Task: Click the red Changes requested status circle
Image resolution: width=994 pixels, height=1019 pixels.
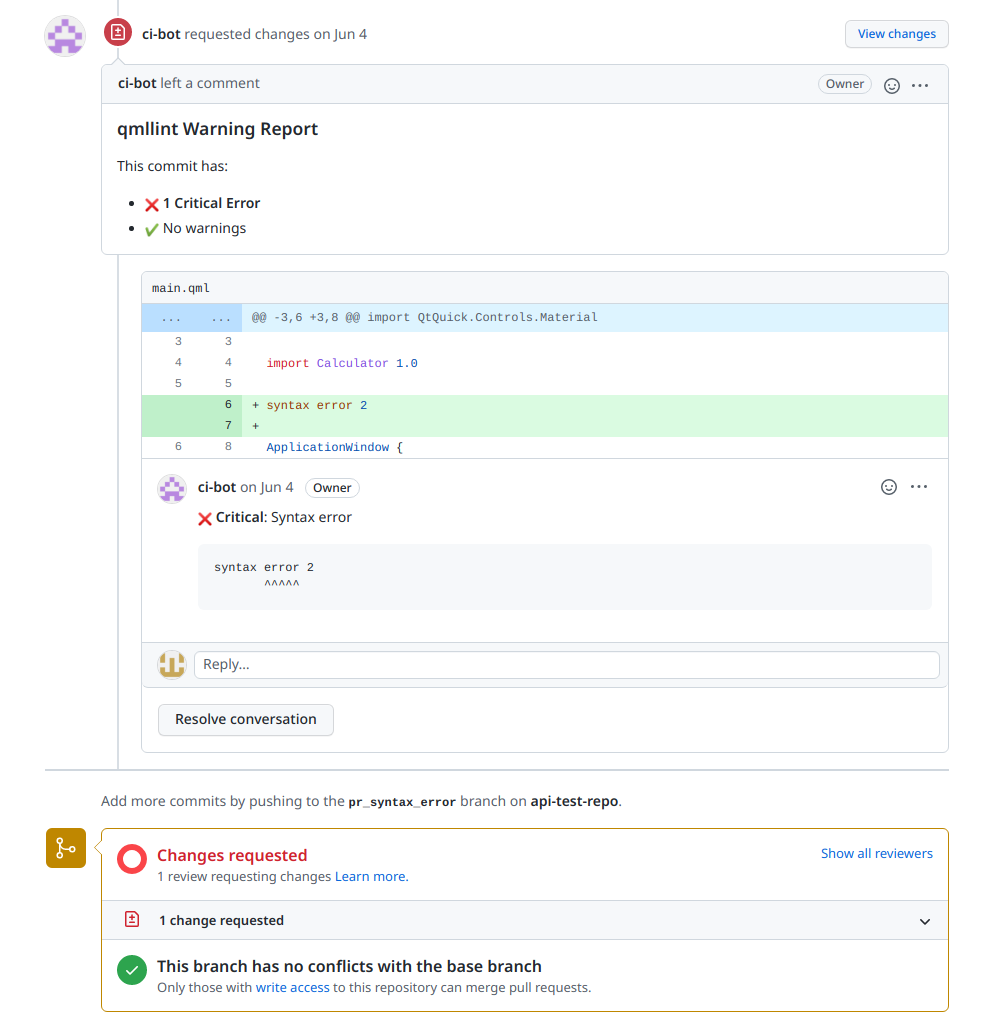Action: [x=132, y=859]
